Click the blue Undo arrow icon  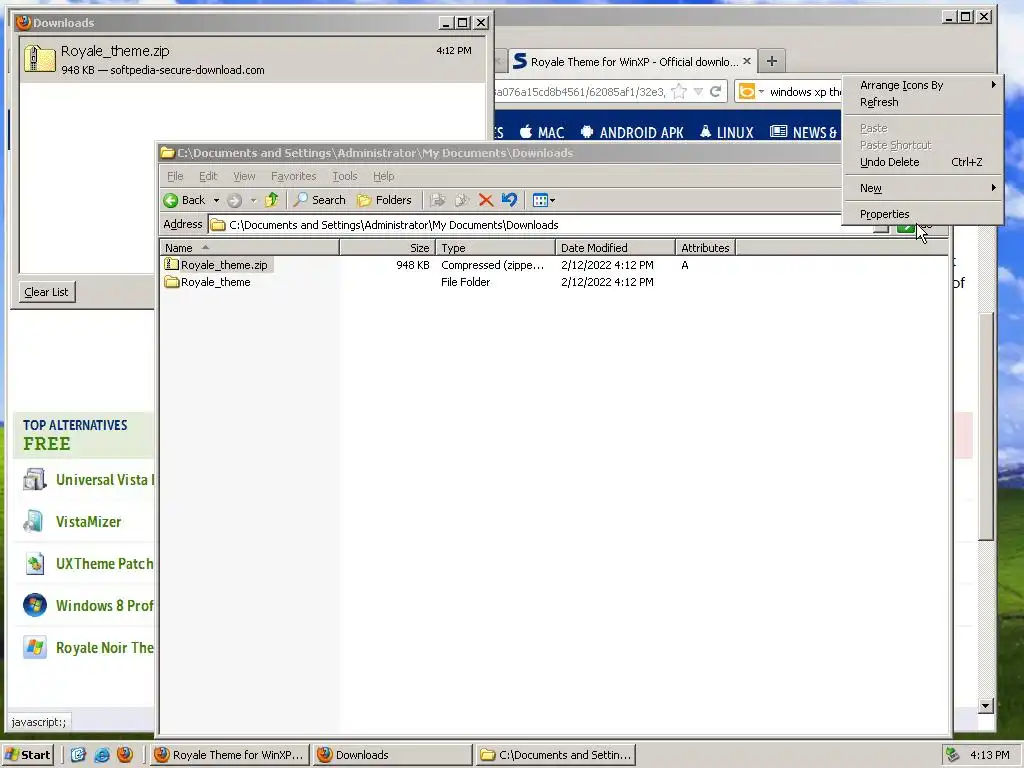pos(509,200)
